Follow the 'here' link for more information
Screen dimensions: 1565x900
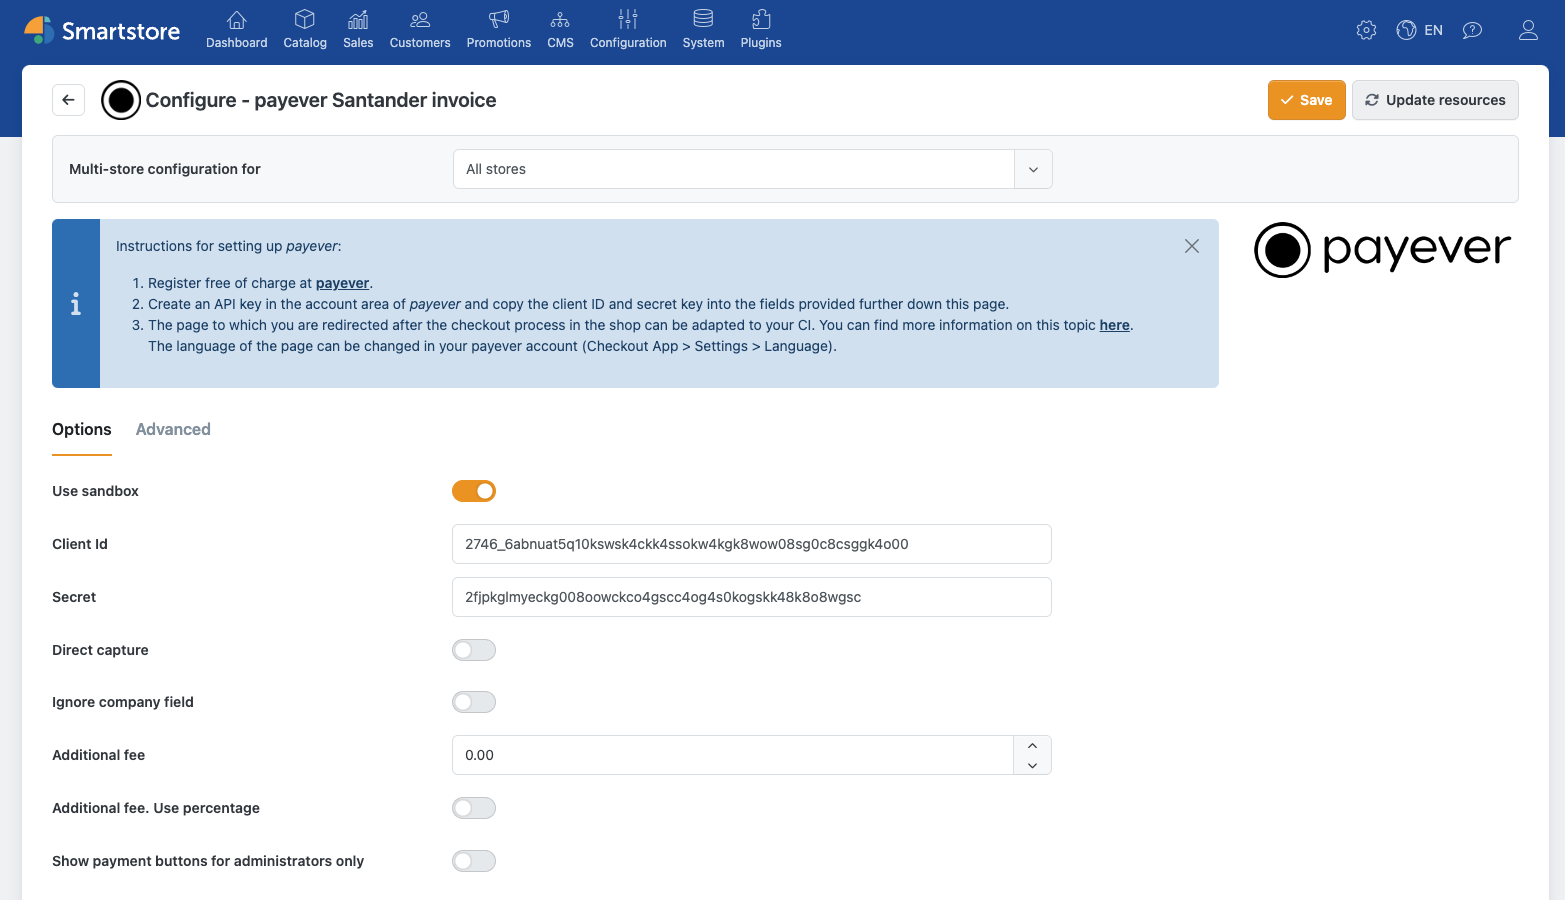coord(1114,325)
